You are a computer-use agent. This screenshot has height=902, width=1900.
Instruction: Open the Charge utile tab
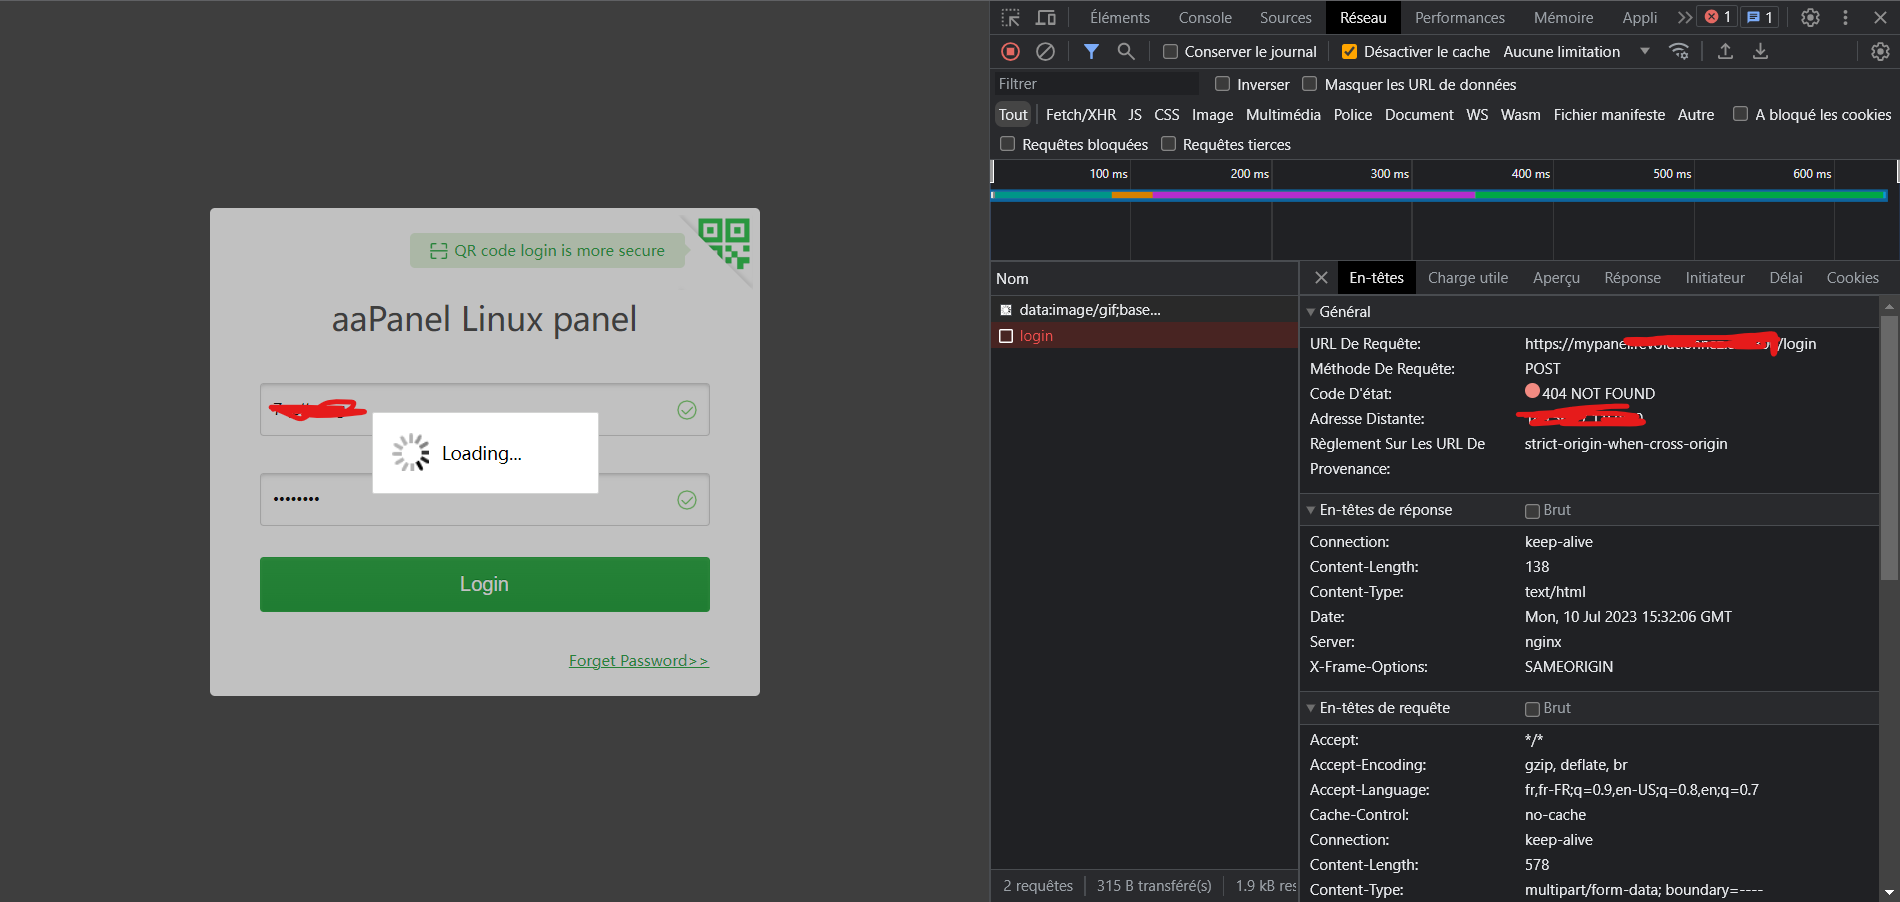click(x=1468, y=278)
